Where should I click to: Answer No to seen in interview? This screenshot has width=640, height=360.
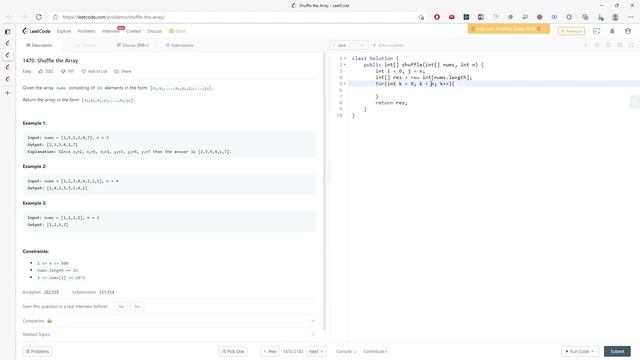click(137, 307)
